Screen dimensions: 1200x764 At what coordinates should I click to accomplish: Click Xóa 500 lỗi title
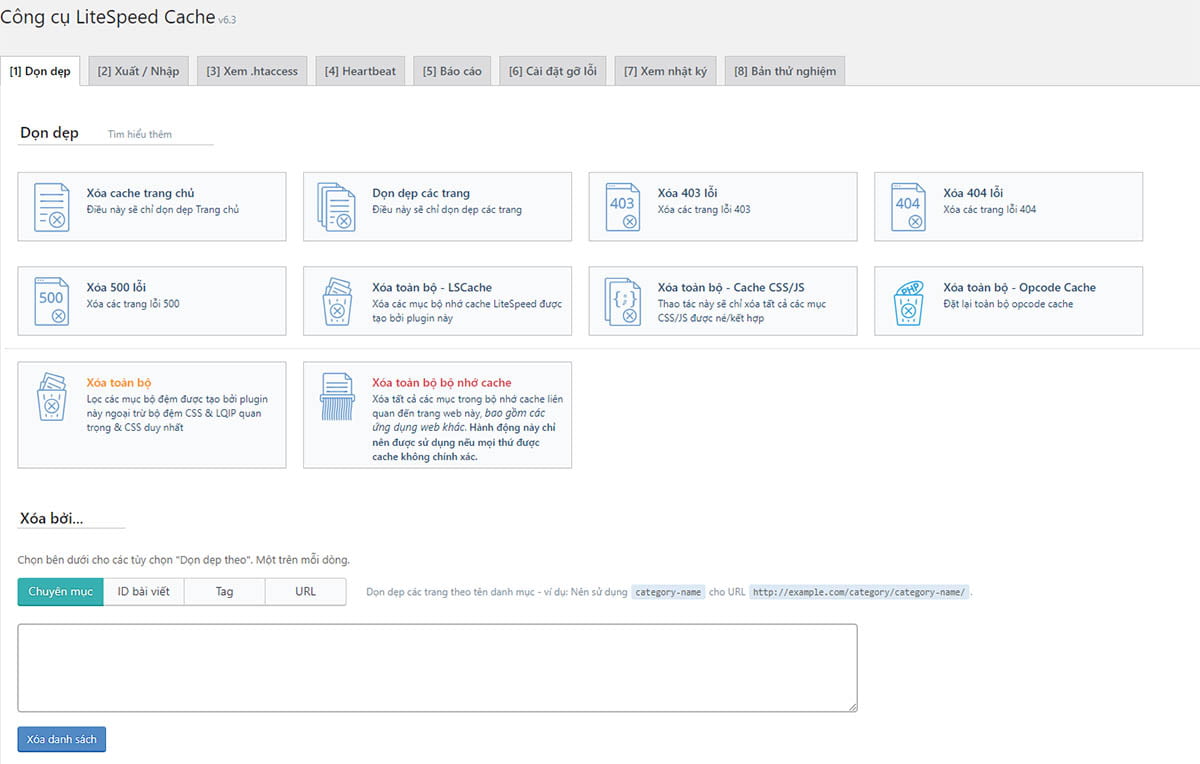(x=117, y=287)
